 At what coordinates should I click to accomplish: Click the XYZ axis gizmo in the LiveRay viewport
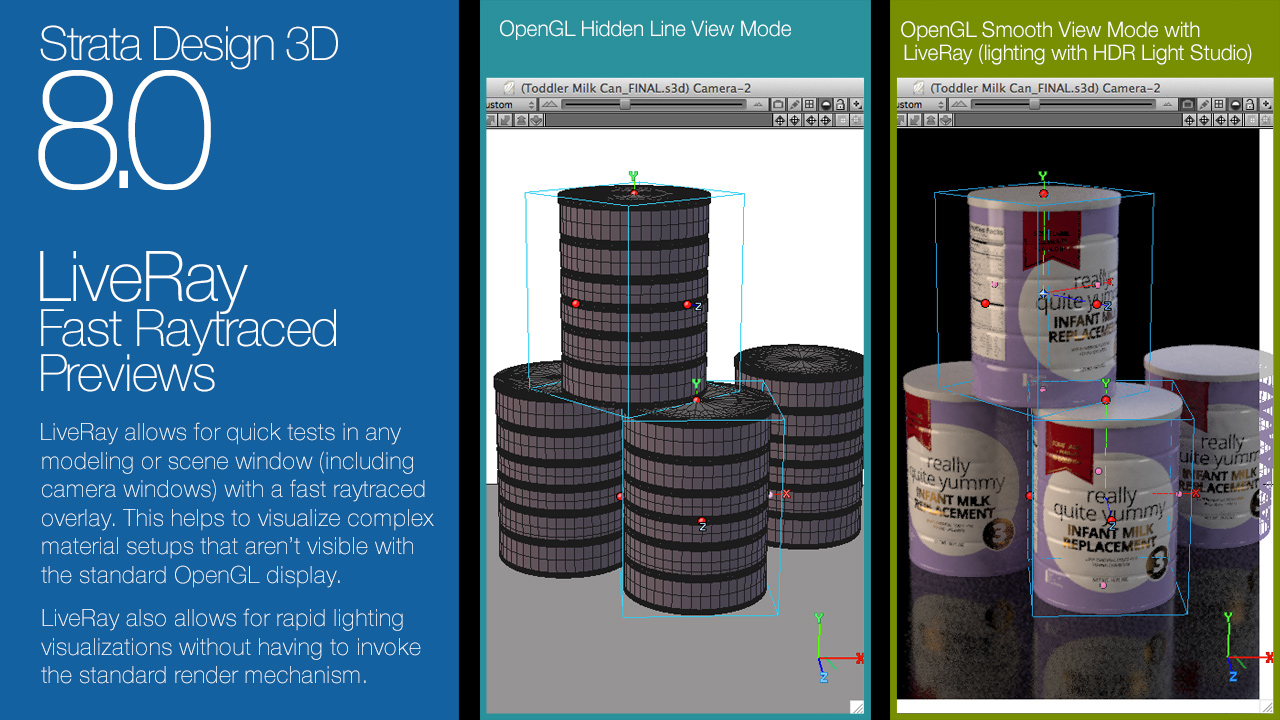[x=1247, y=648]
